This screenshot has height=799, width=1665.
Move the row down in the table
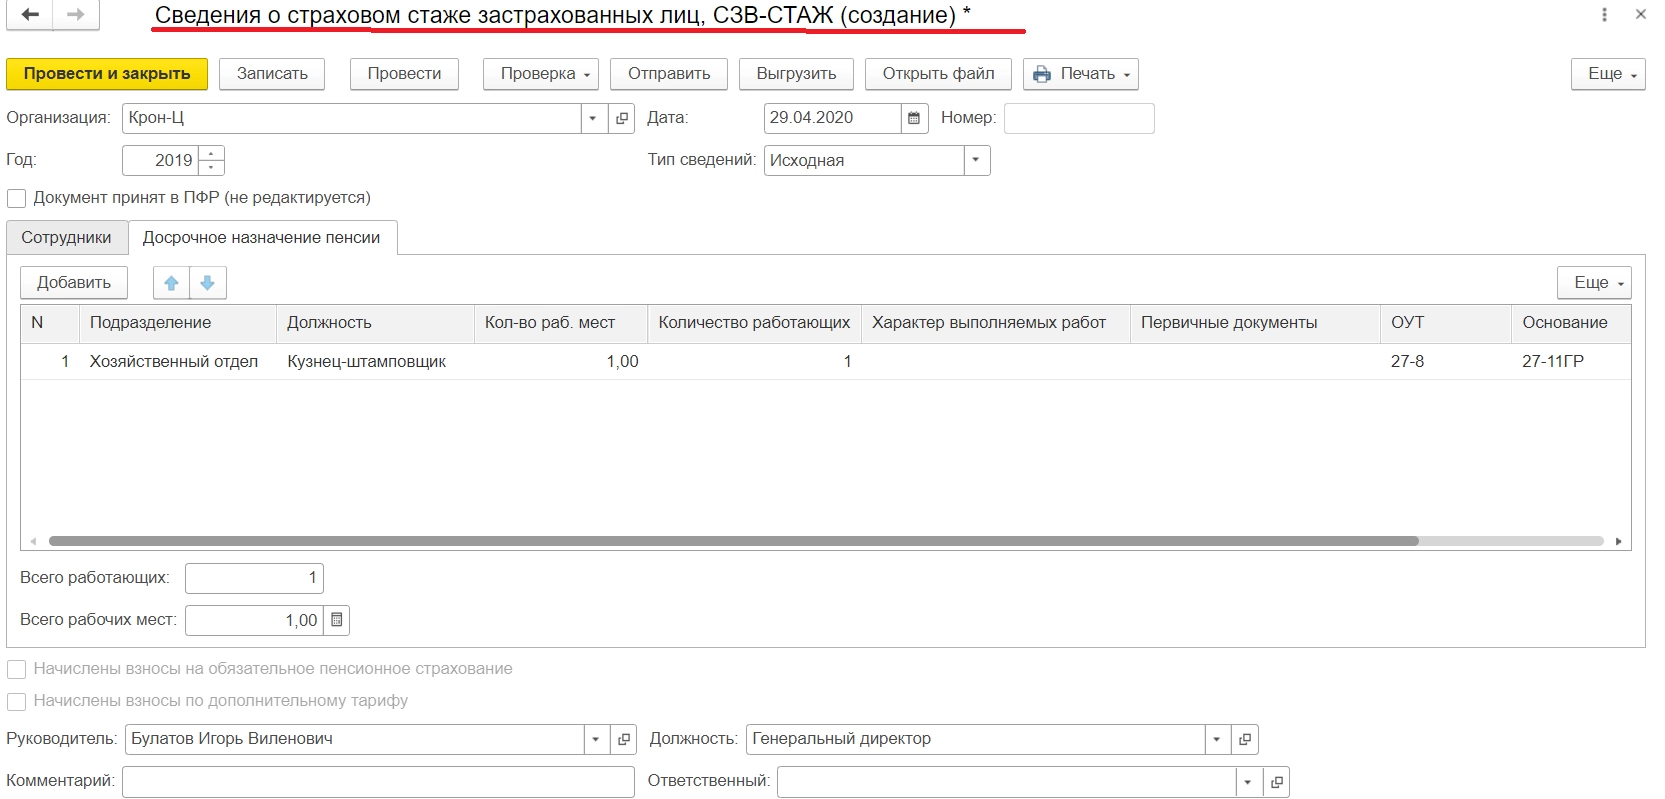click(208, 283)
